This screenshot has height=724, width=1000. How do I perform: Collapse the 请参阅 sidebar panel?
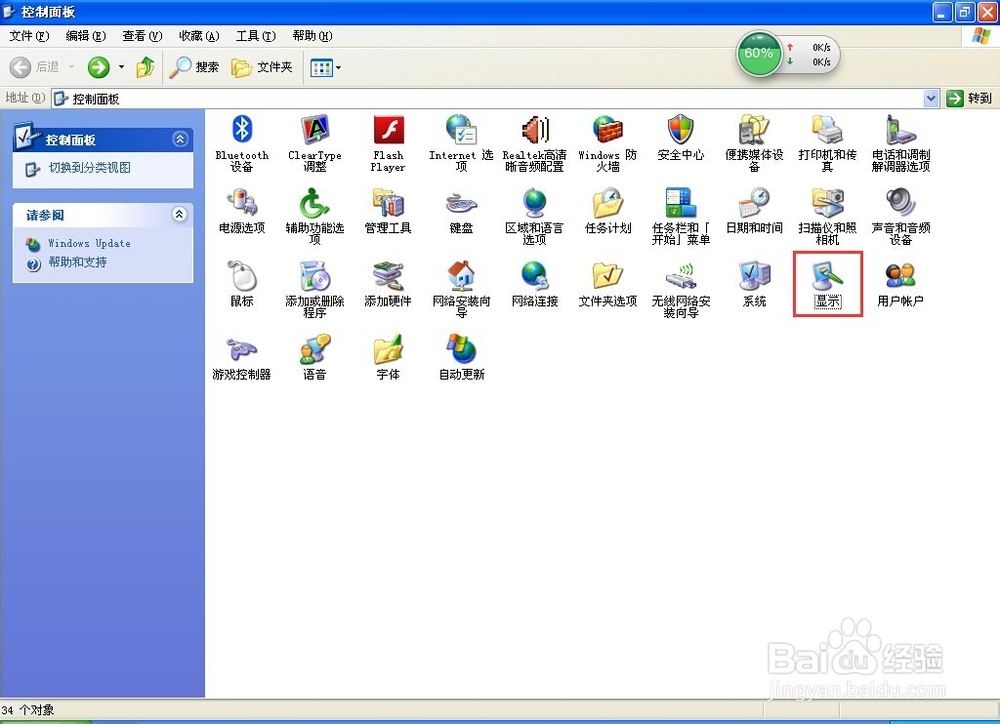pyautogui.click(x=180, y=214)
